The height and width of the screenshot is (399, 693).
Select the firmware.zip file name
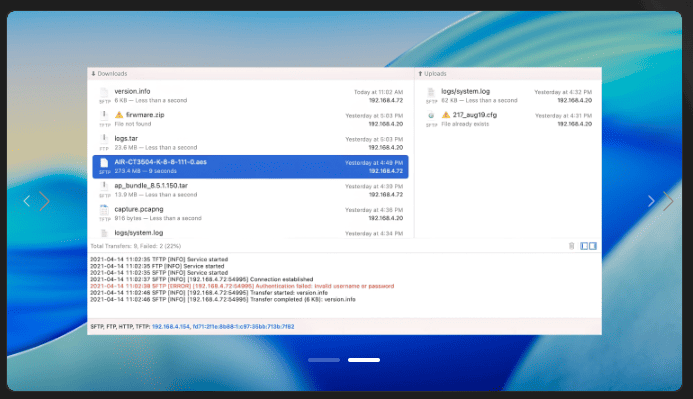pos(145,115)
